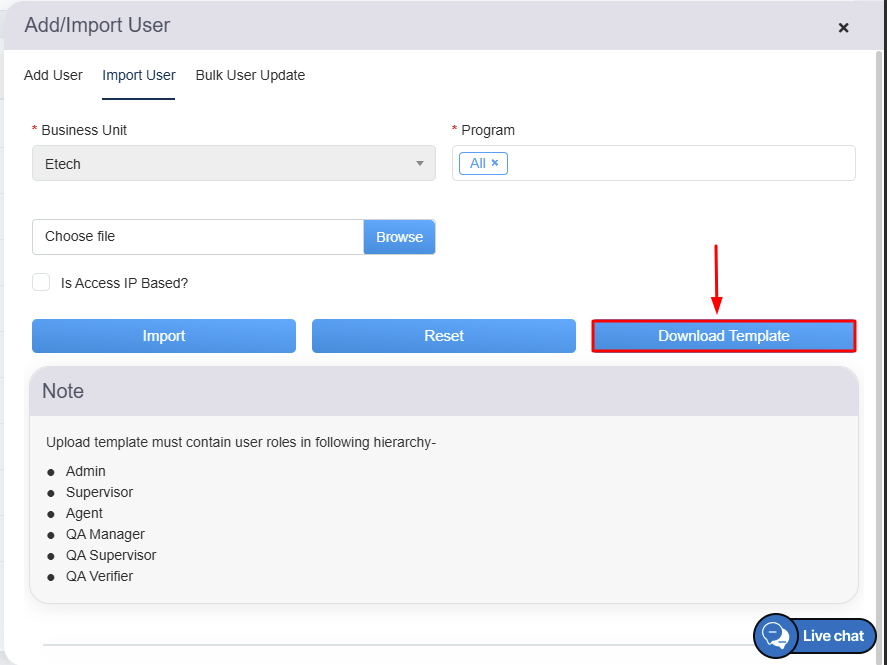The image size is (887, 665).
Task: Click the Import button
Action: [x=164, y=336]
